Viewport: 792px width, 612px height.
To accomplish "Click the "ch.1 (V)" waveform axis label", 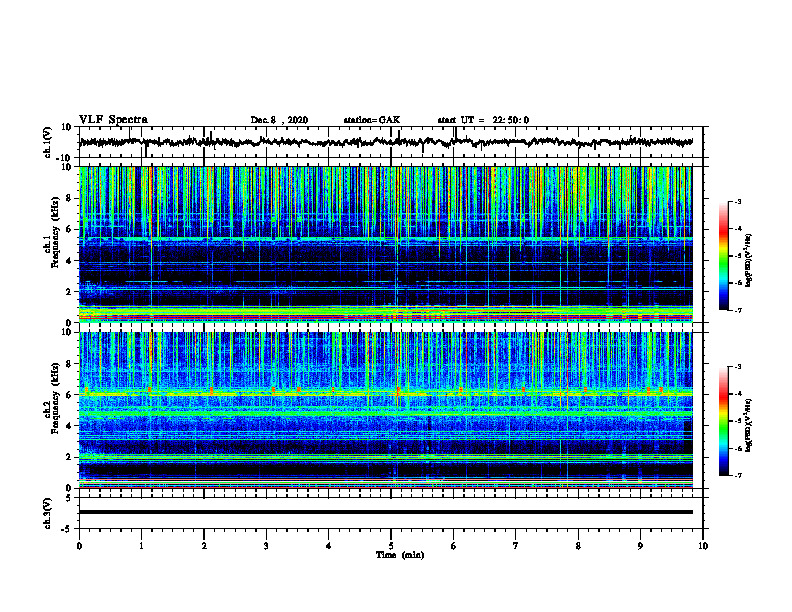I will click(x=47, y=142).
